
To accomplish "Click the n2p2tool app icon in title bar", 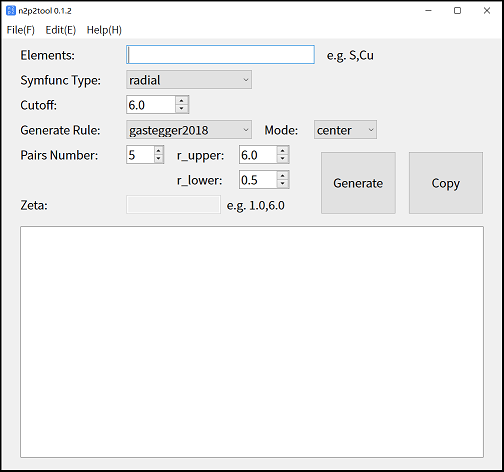I will (11, 11).
